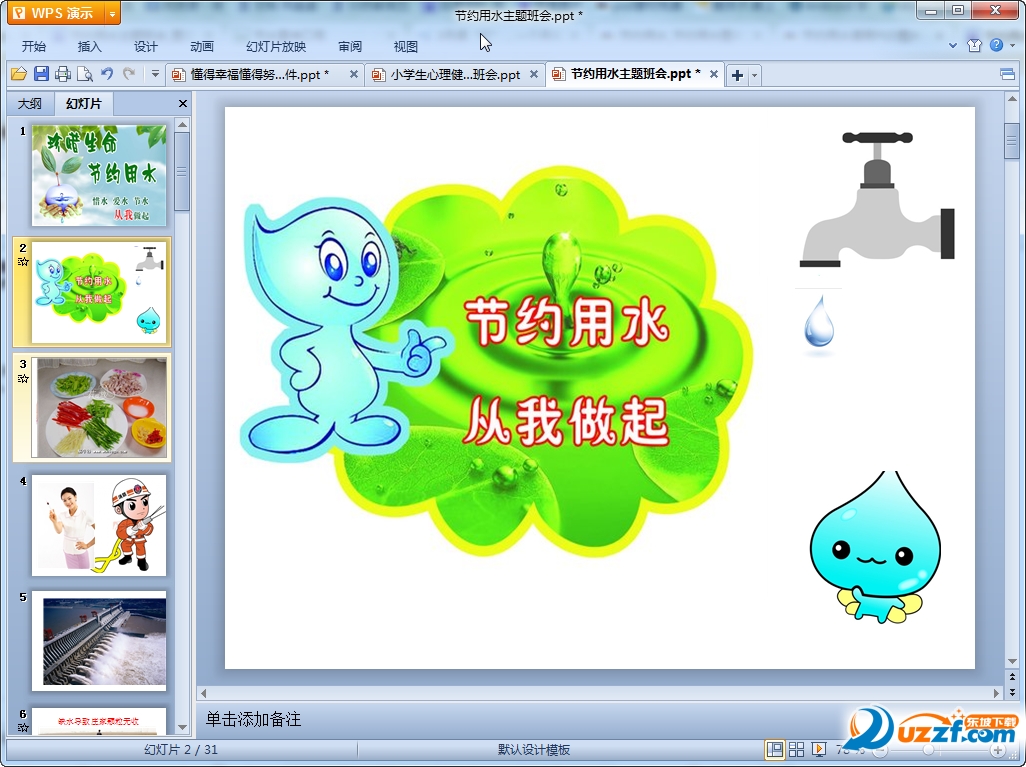Click the horizontal scroll right arrow

tap(997, 693)
